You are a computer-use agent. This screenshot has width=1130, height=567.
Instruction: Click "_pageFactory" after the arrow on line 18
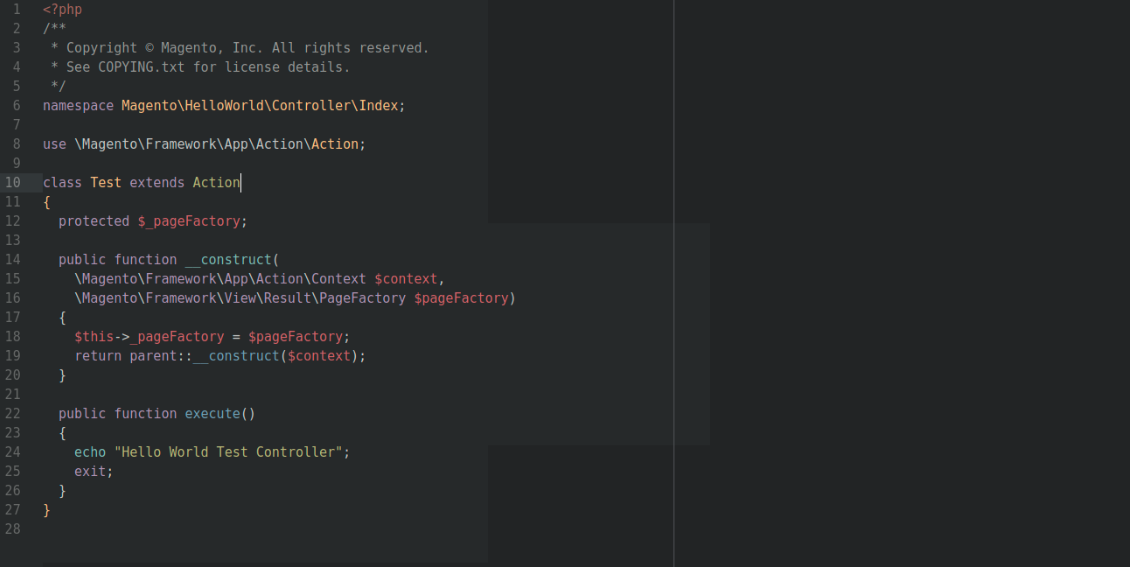177,337
